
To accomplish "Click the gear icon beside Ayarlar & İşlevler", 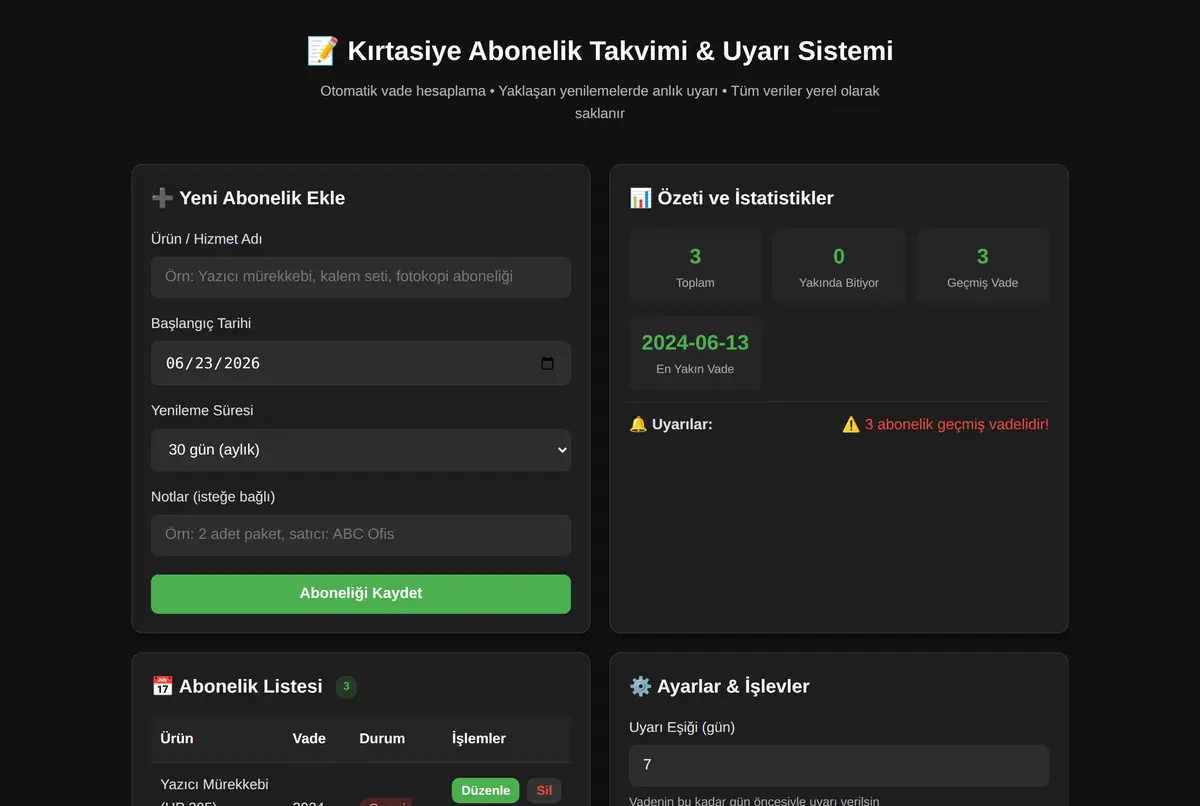I will click(640, 686).
